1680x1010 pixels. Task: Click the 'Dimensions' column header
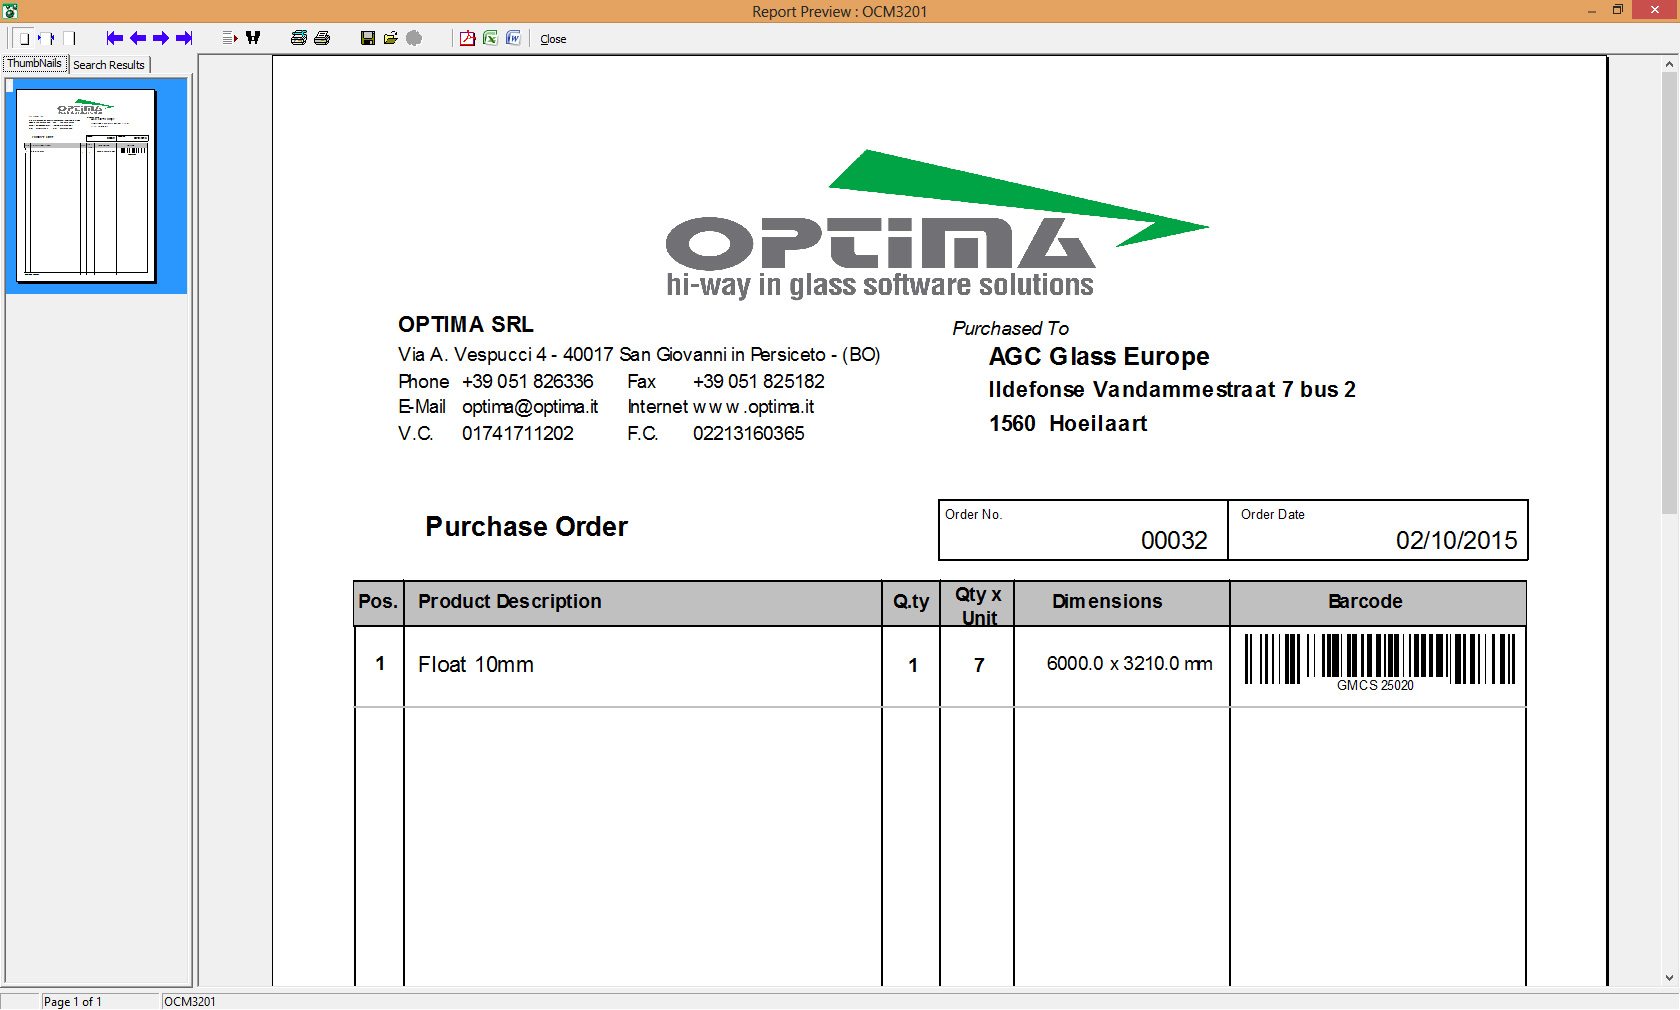(1107, 601)
